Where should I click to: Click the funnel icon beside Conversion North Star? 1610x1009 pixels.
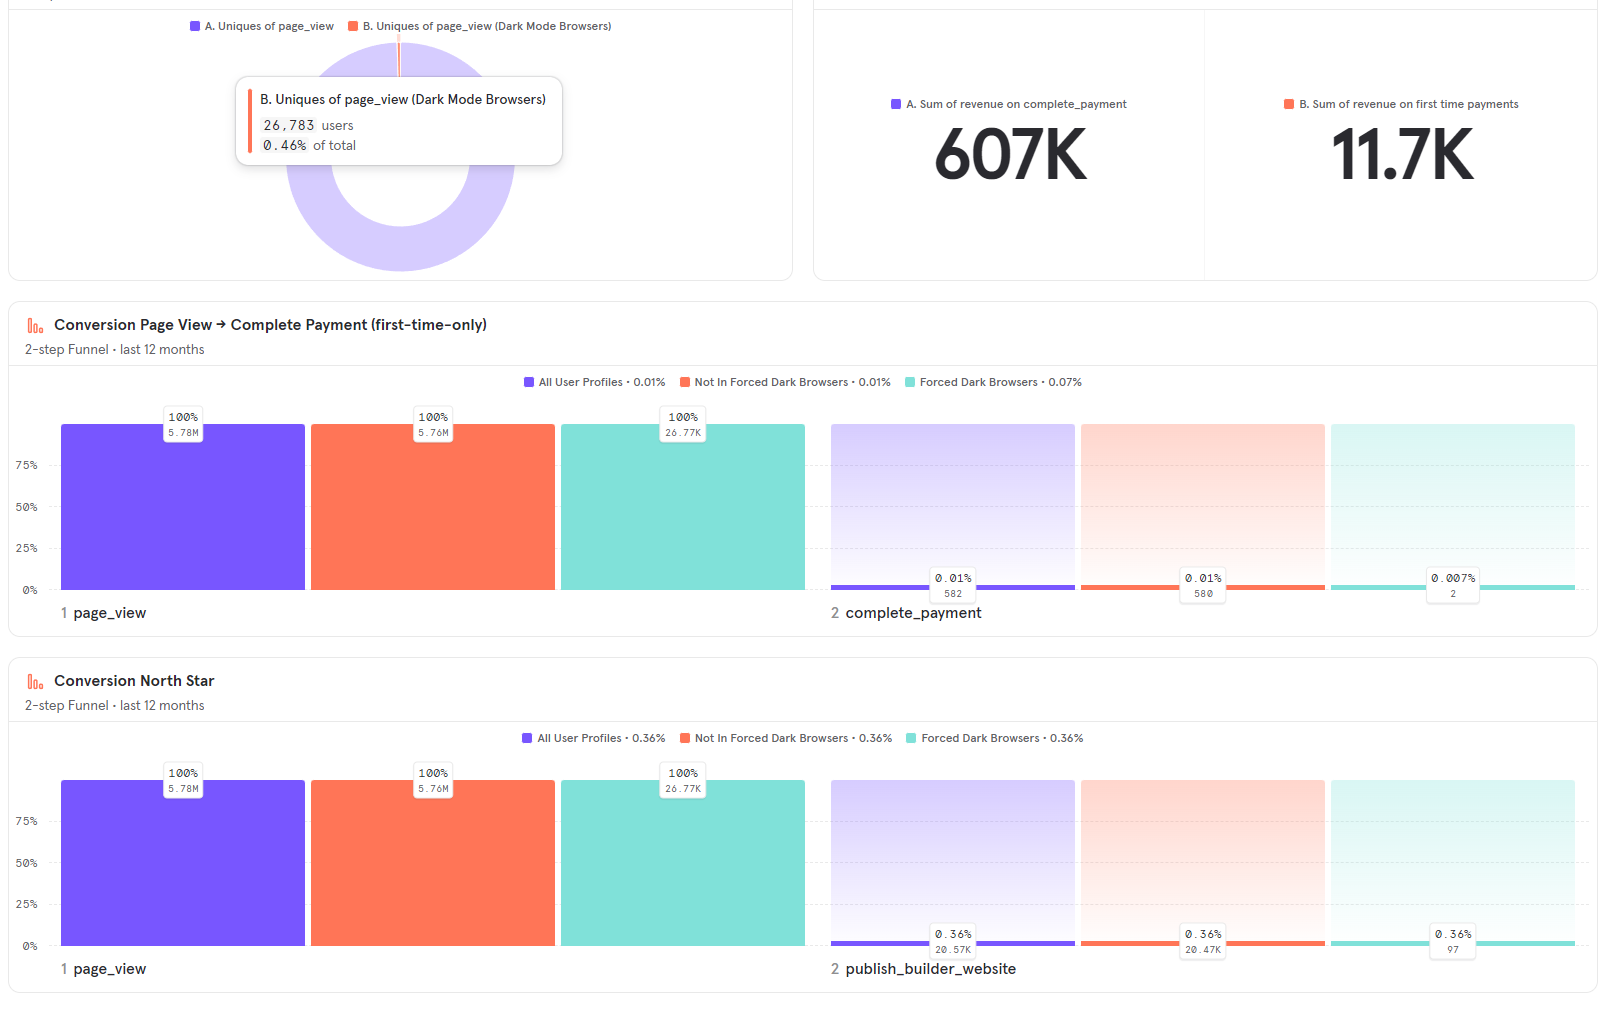tap(35, 682)
